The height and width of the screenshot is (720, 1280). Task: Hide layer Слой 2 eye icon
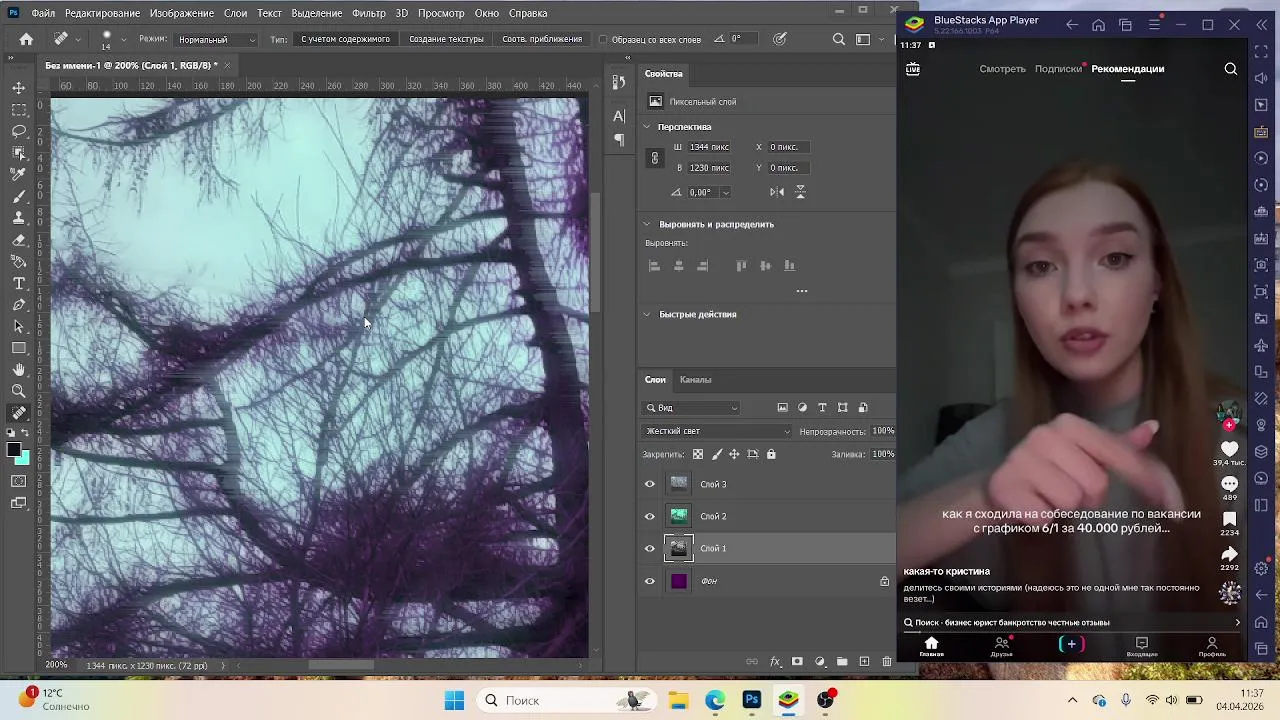click(x=650, y=516)
